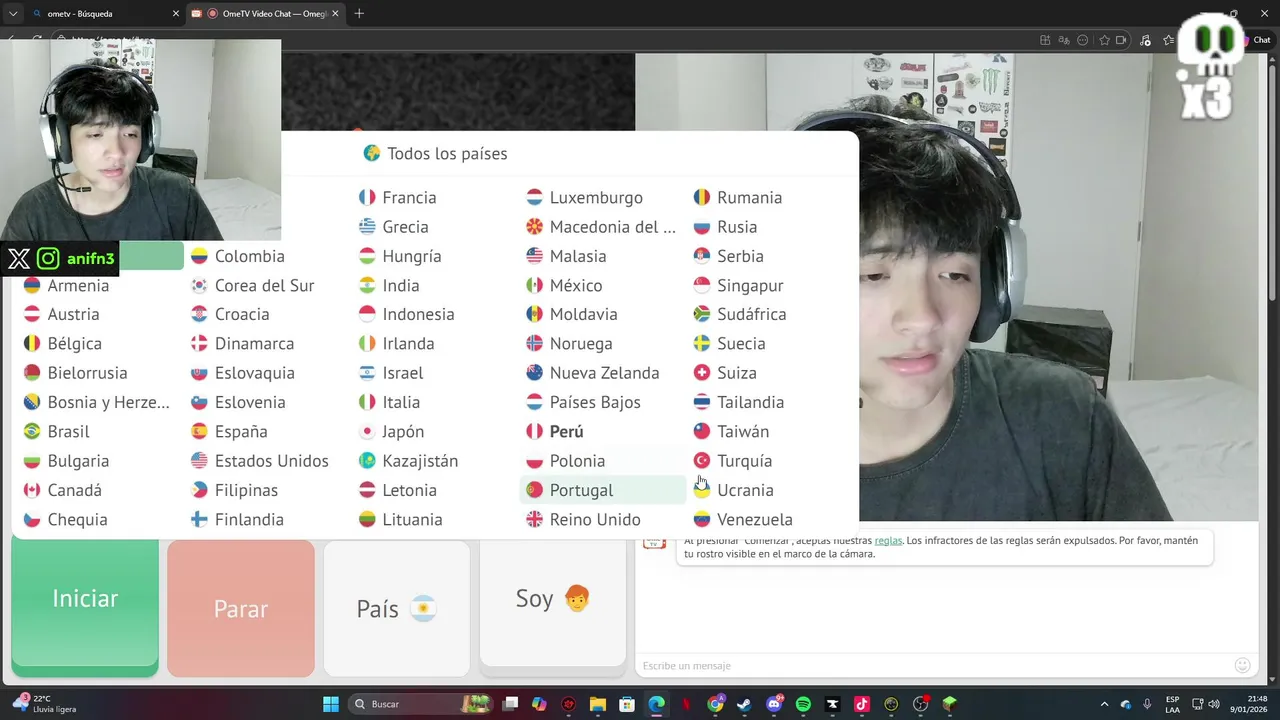Screen dimensions: 1280x720
Task: Open the favorites list icon
Action: pyautogui.click(x=1168, y=40)
